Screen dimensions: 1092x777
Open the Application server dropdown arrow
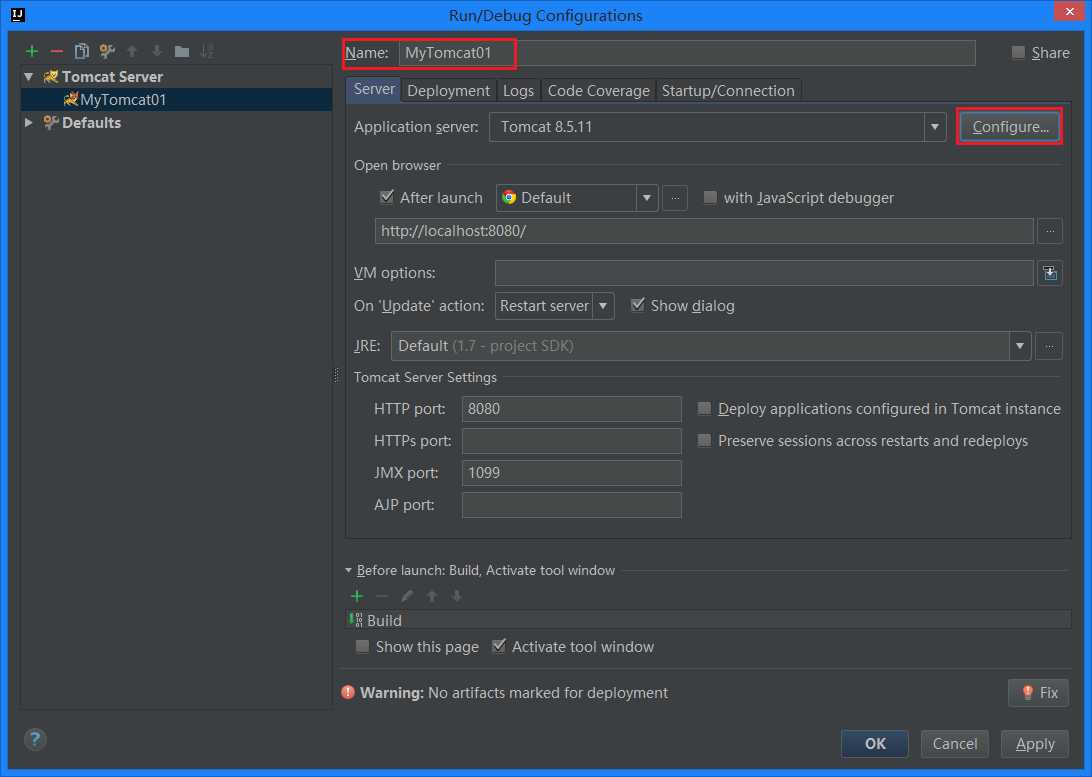pos(935,127)
